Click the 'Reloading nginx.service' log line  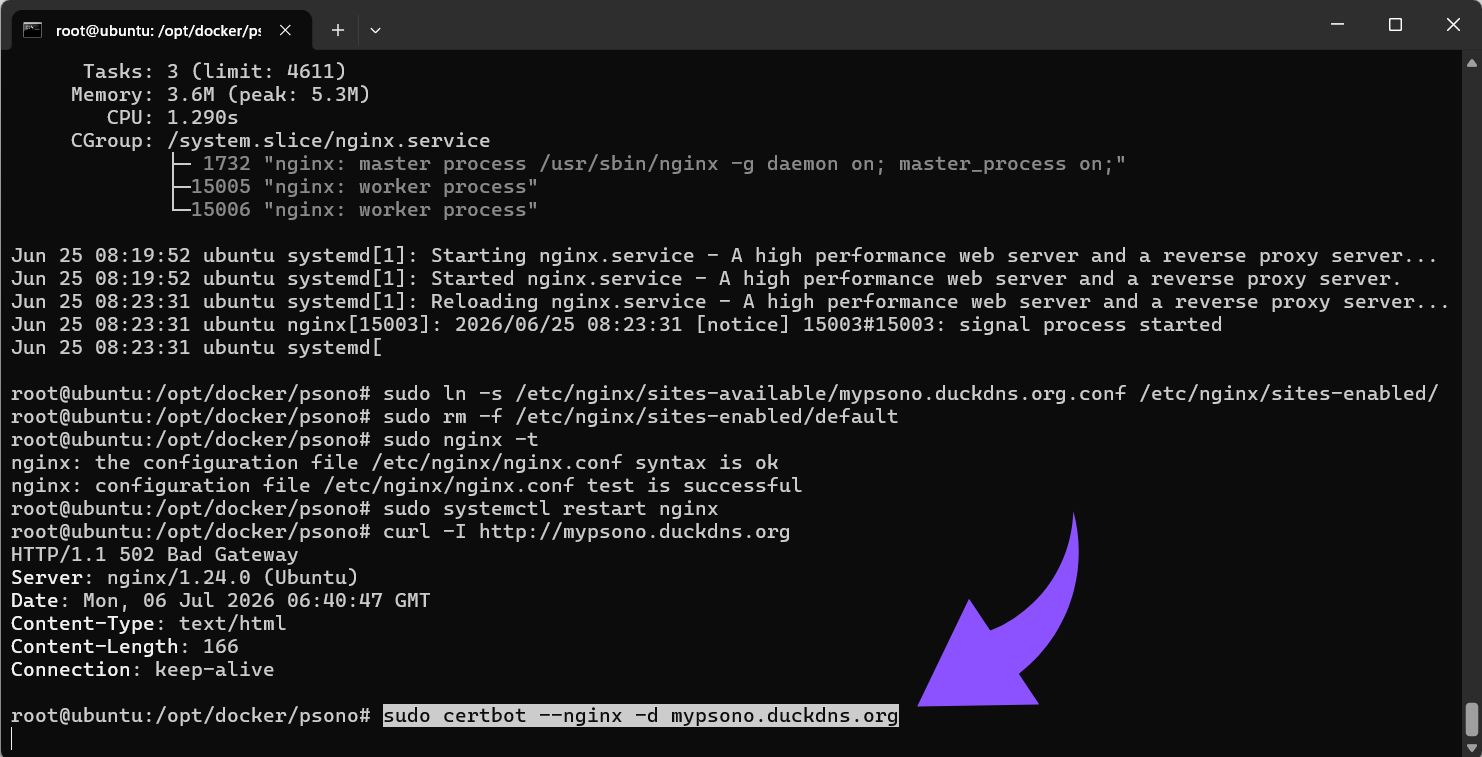coord(731,302)
